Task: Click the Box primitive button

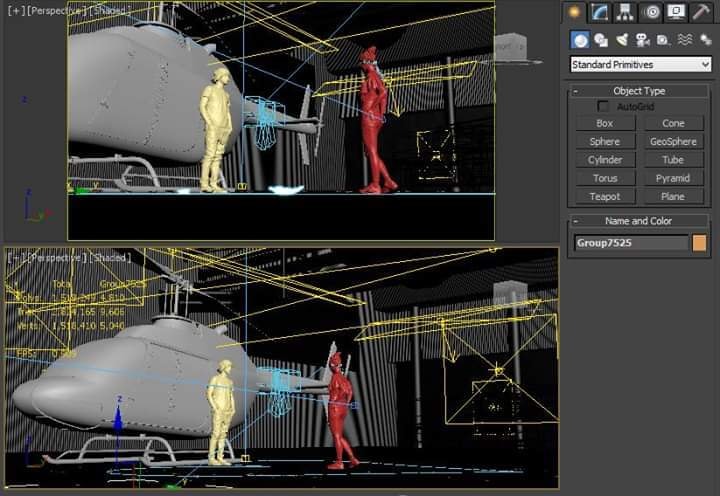Action: (x=605, y=123)
